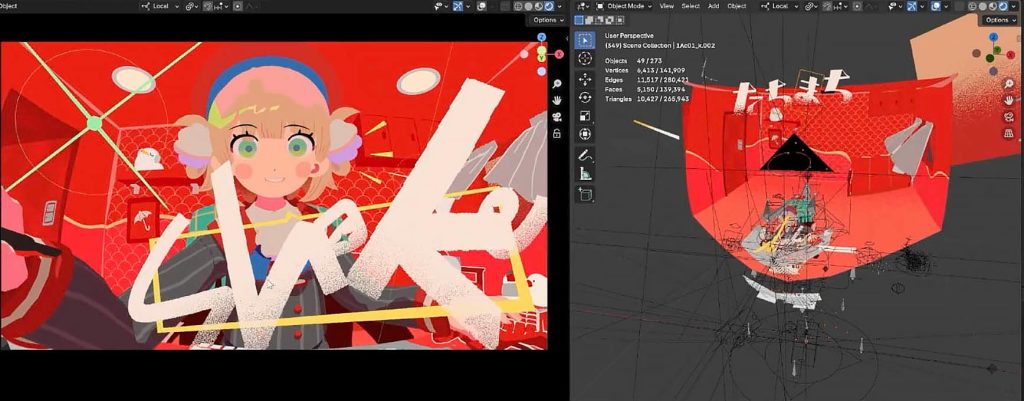
Task: Click the Add Cube tool icon
Action: tap(585, 194)
